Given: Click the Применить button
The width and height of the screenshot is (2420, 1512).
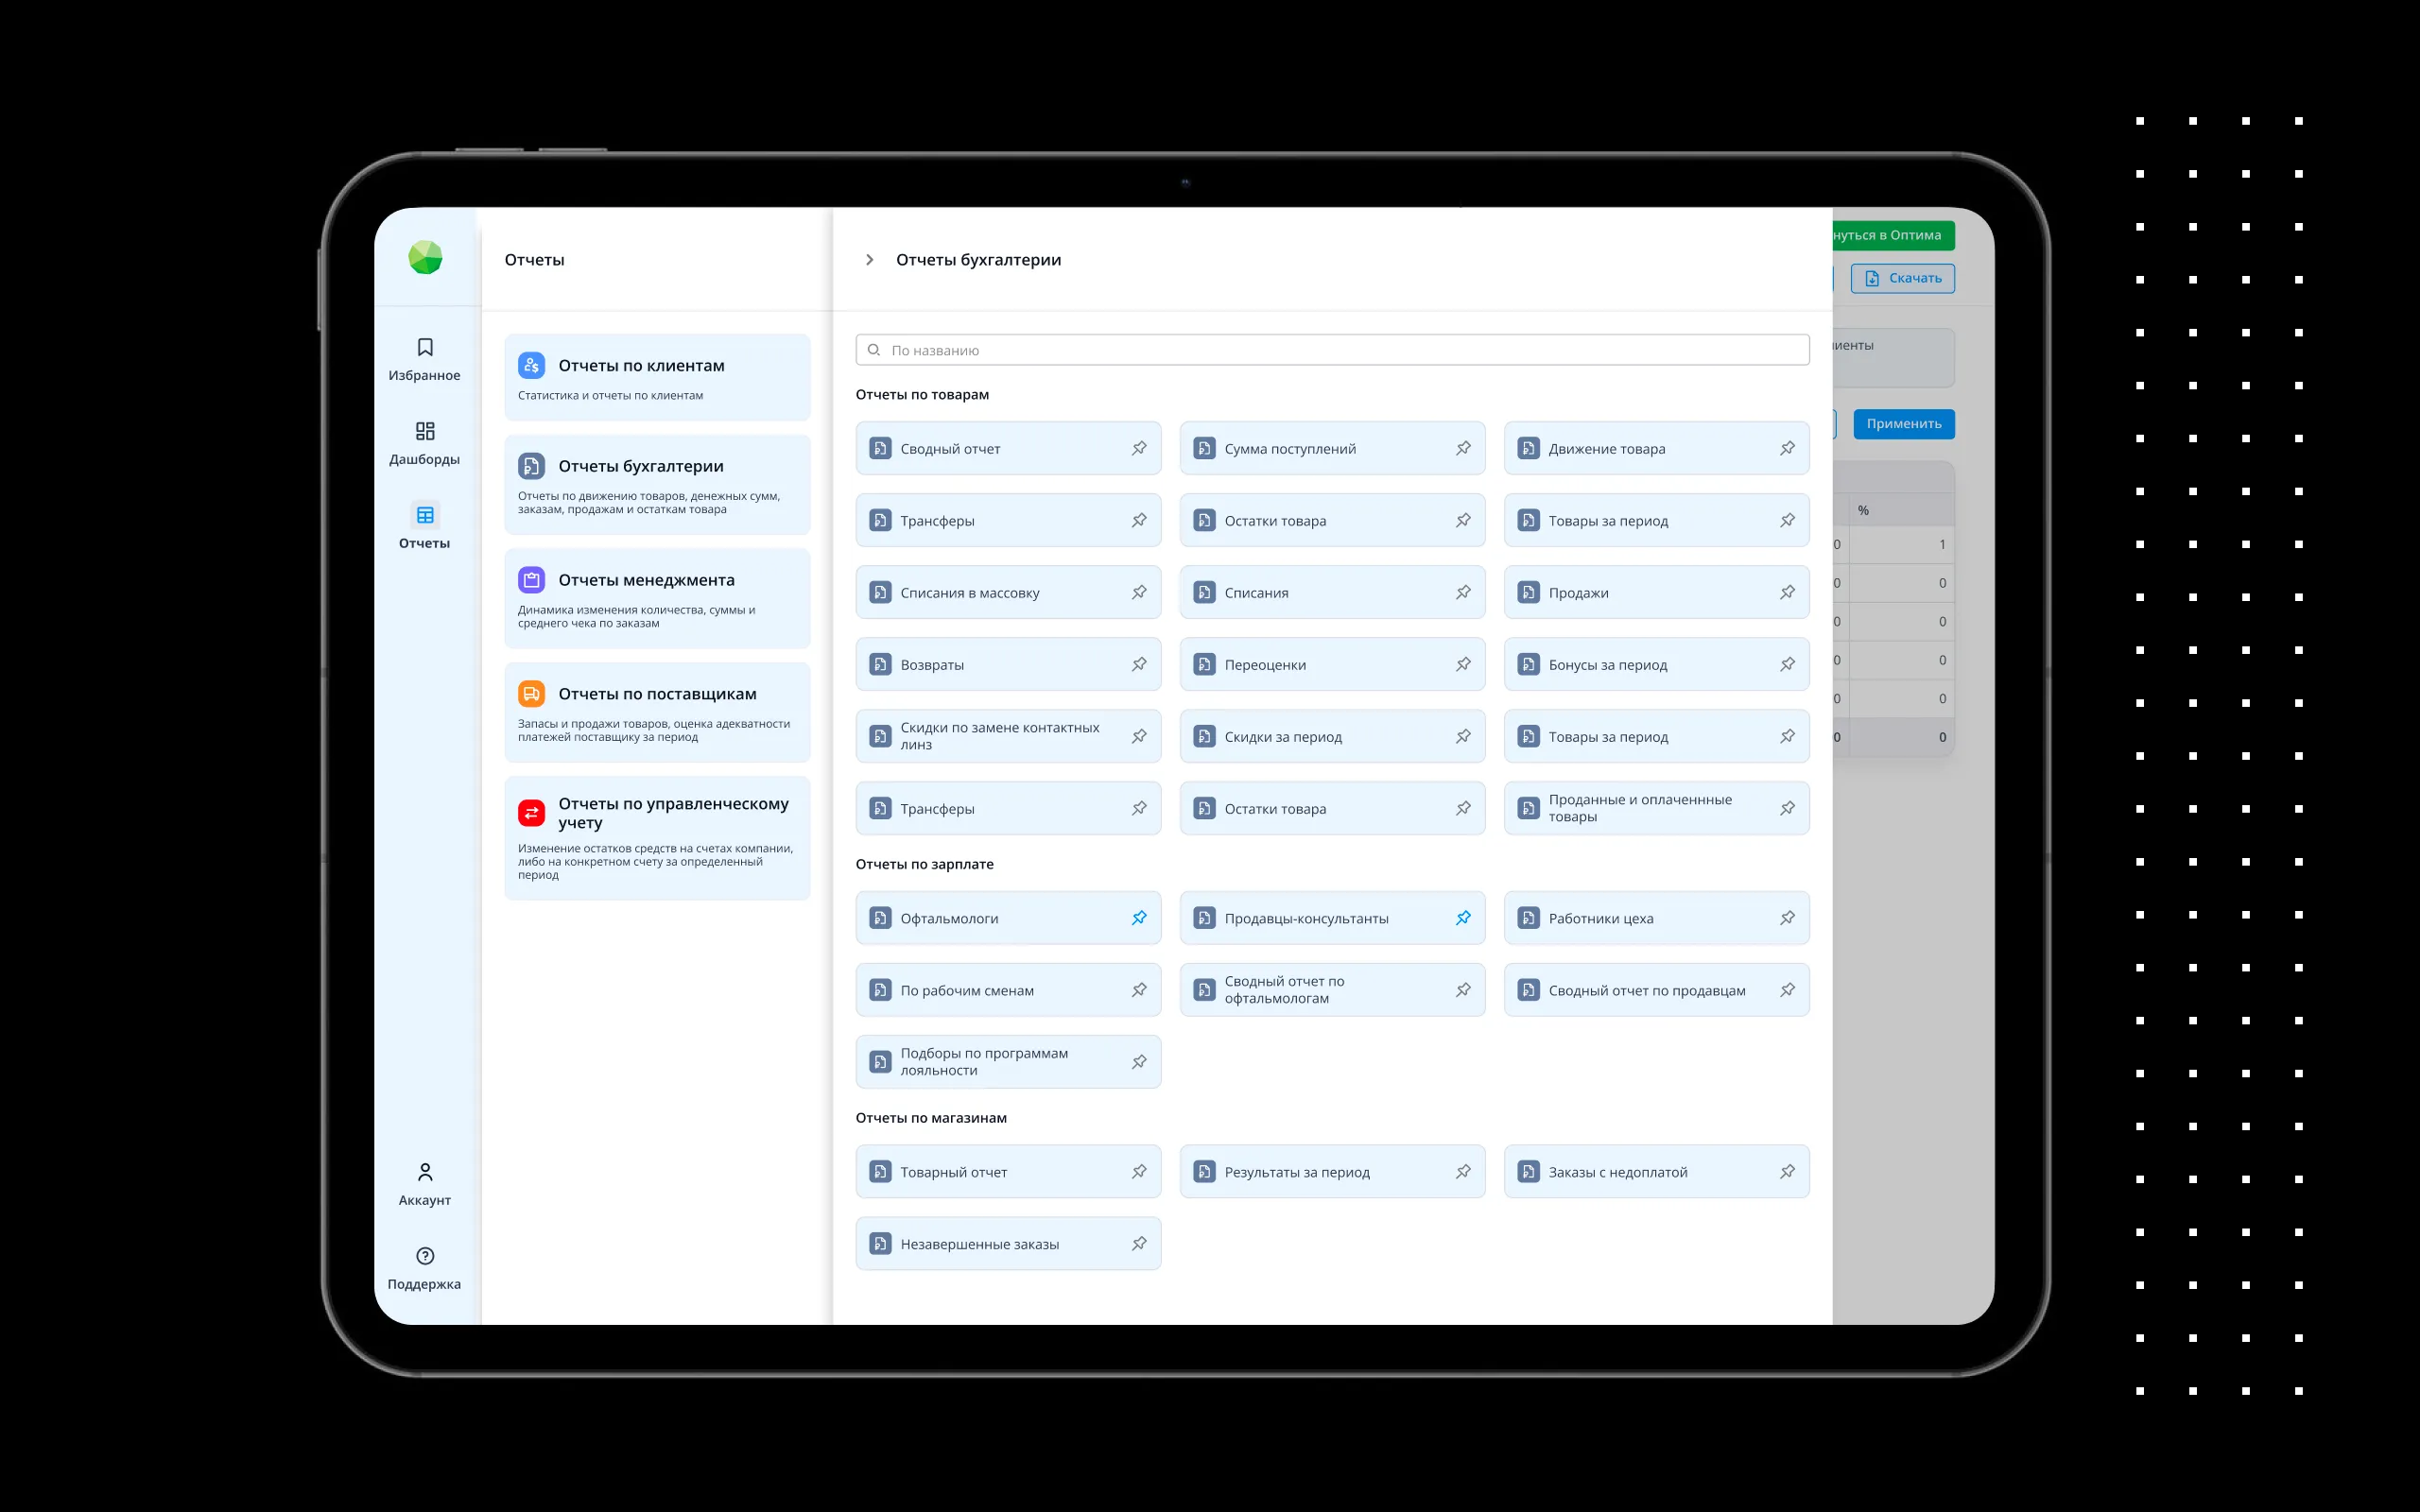Looking at the screenshot, I should (x=1903, y=424).
